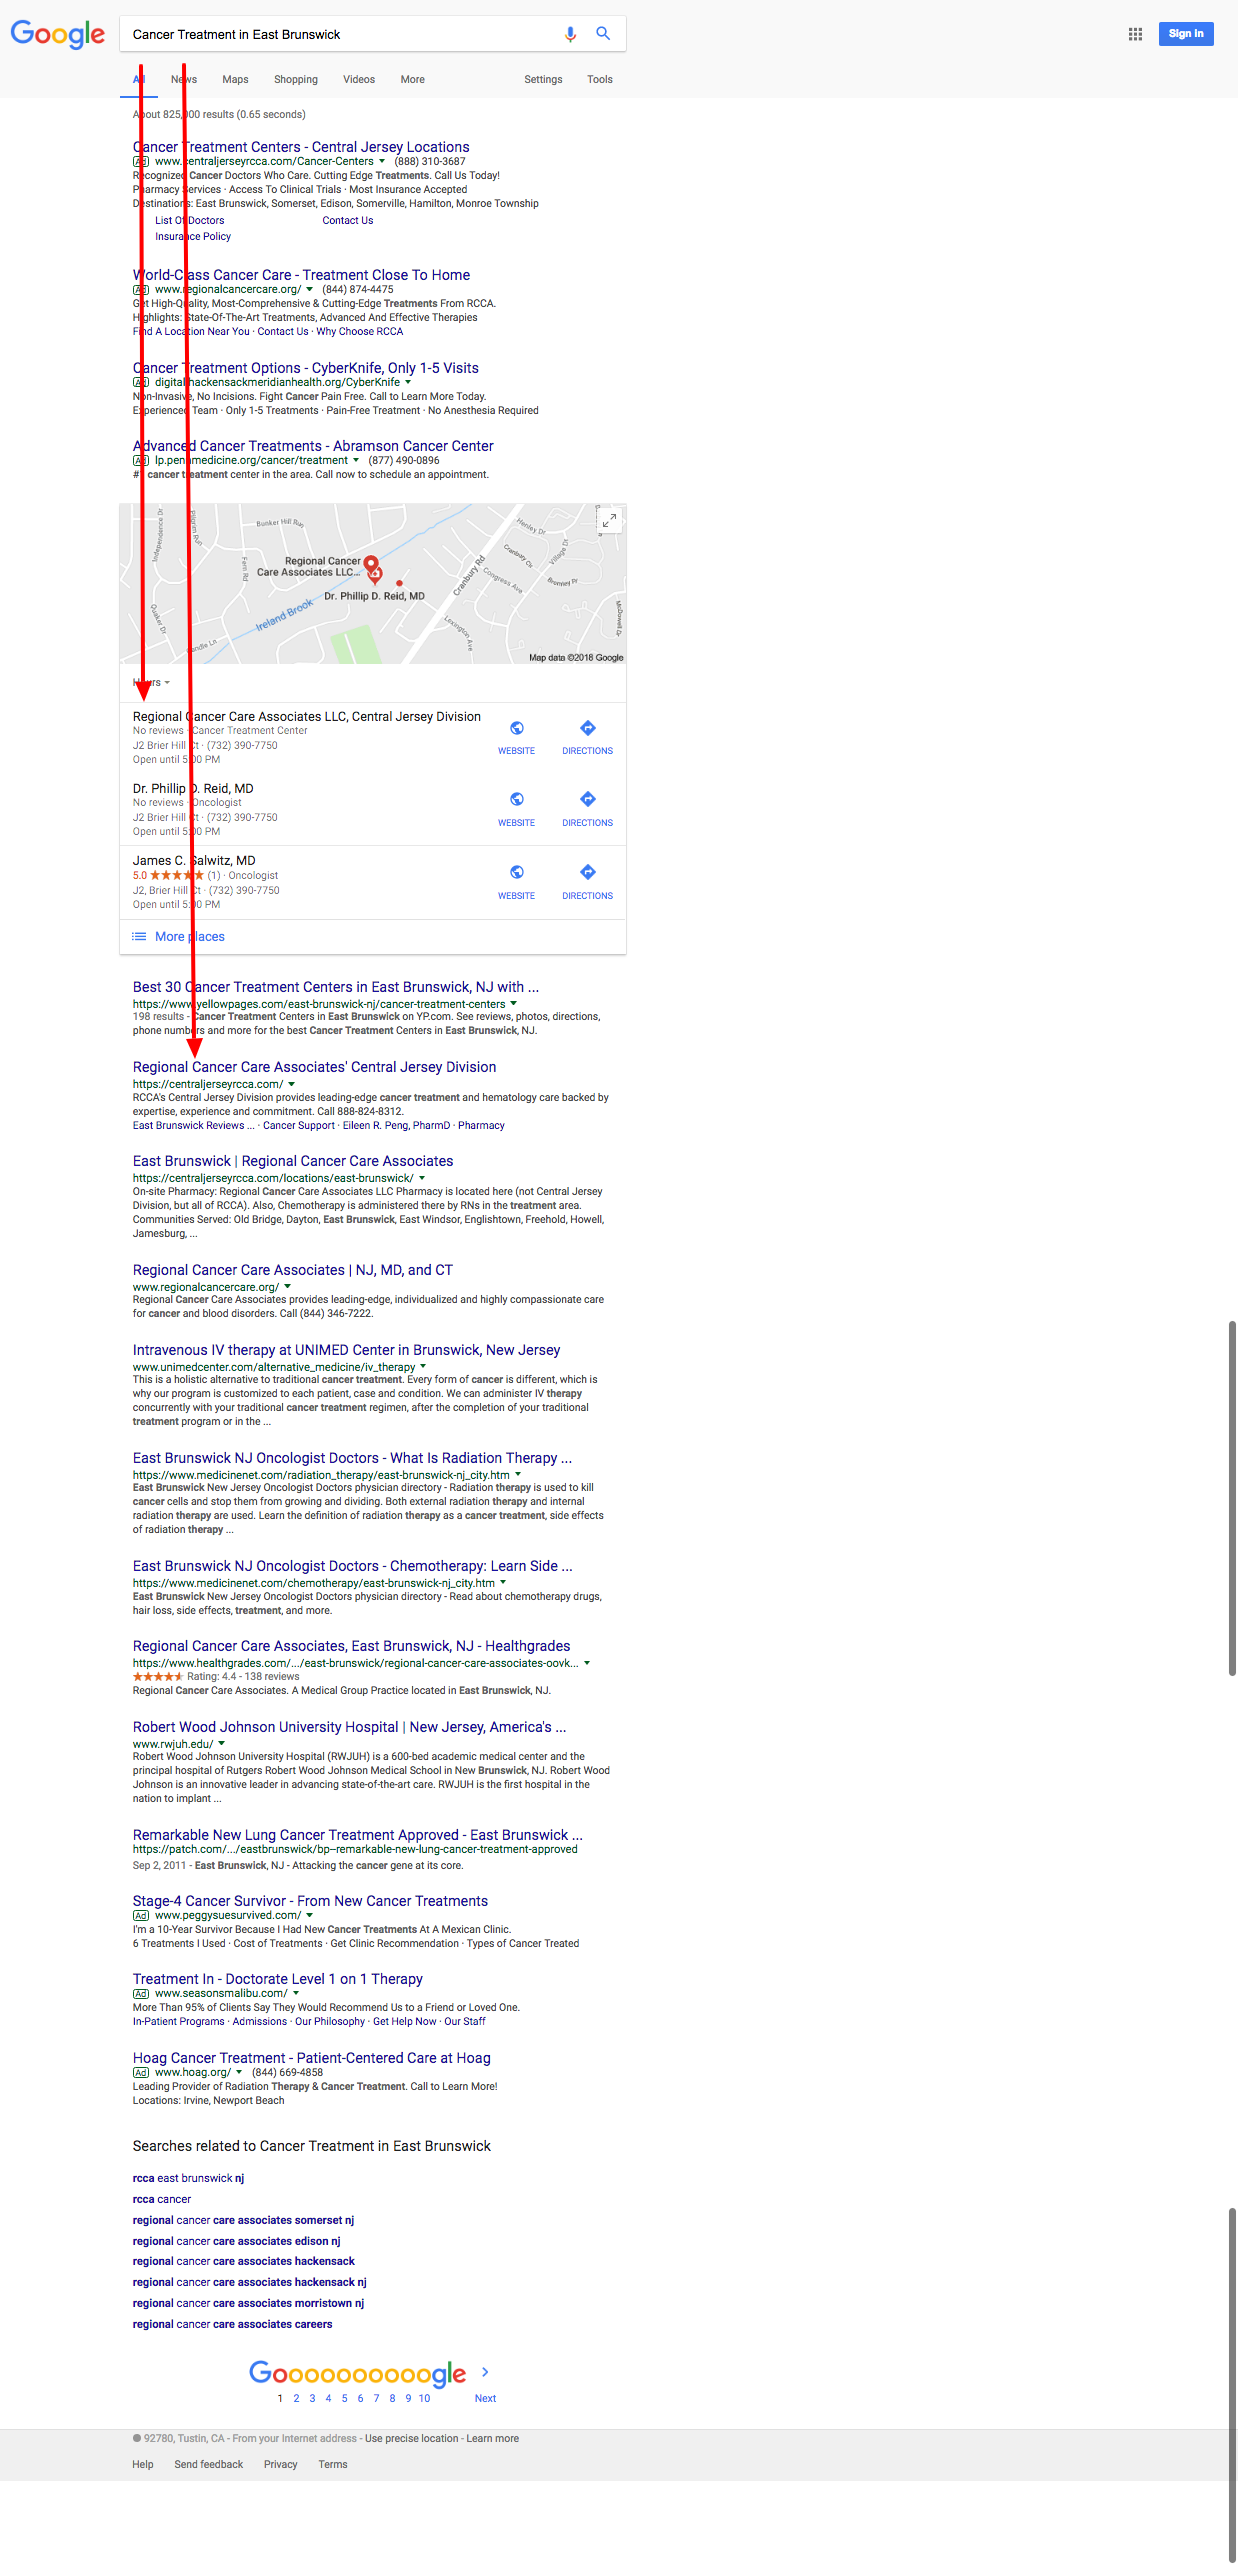Open Hoag Cancer Treatment ad link
This screenshot has width=1238, height=2565.
point(312,2058)
